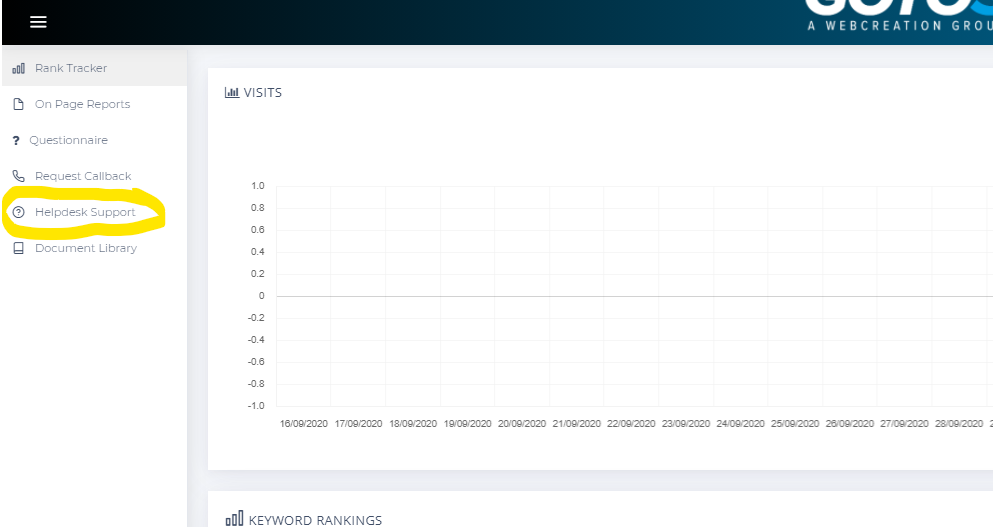Click the Rank Tracker bar chart icon
Image resolution: width=993 pixels, height=527 pixels.
pos(18,68)
